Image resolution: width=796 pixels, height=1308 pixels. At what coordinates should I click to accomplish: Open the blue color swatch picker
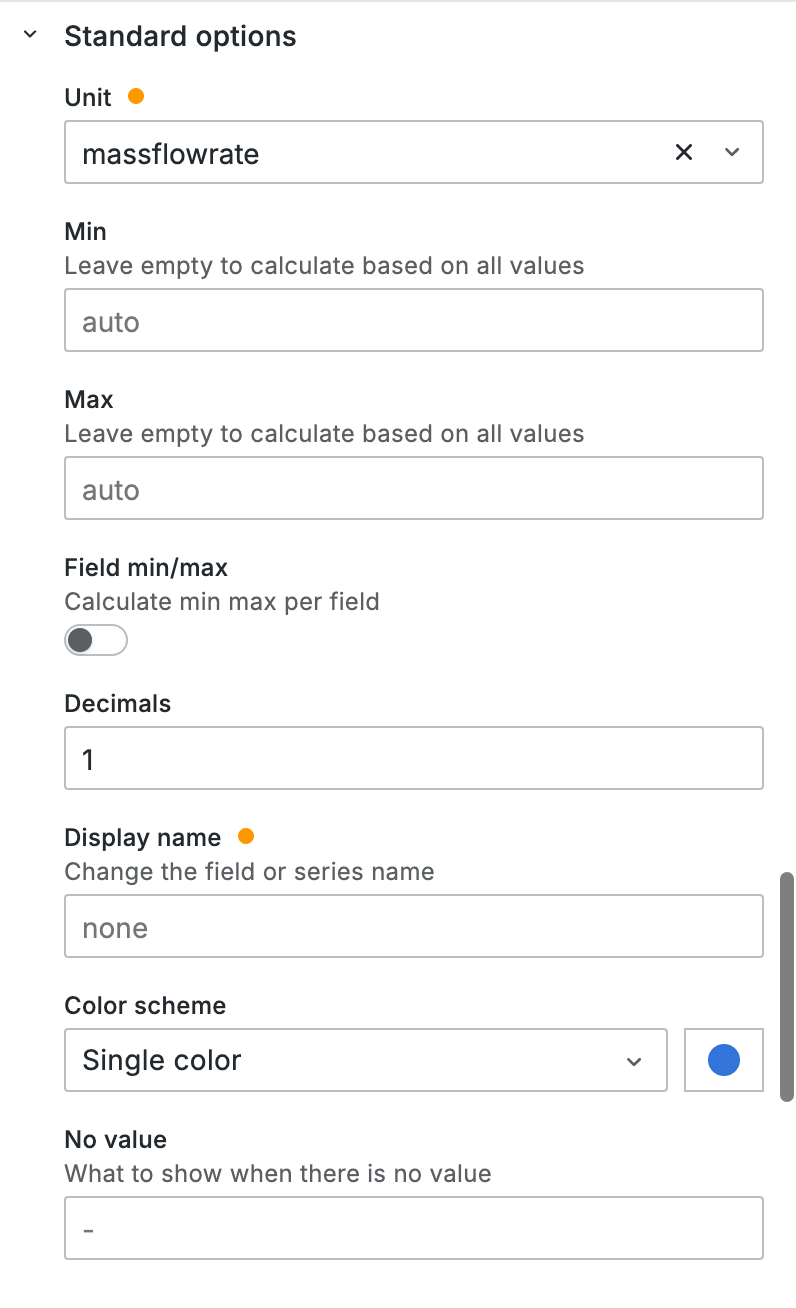(x=723, y=1060)
